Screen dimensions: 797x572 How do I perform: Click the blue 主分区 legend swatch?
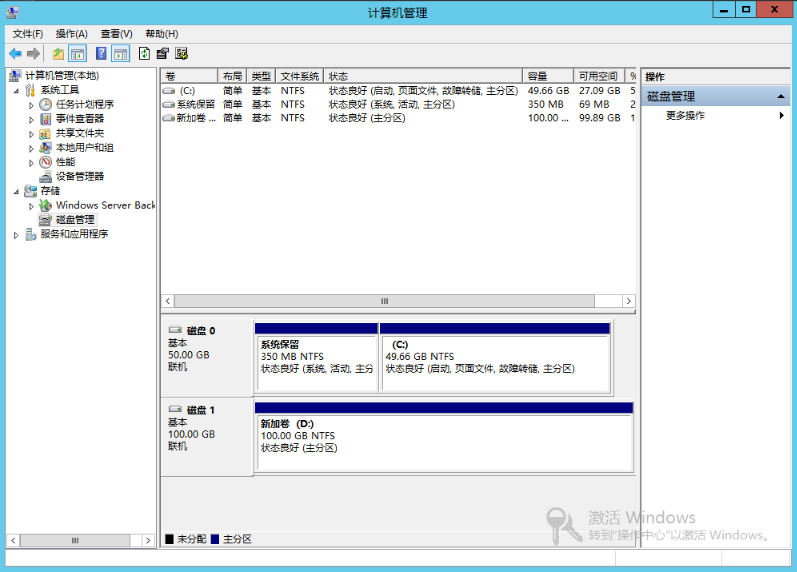[215, 539]
